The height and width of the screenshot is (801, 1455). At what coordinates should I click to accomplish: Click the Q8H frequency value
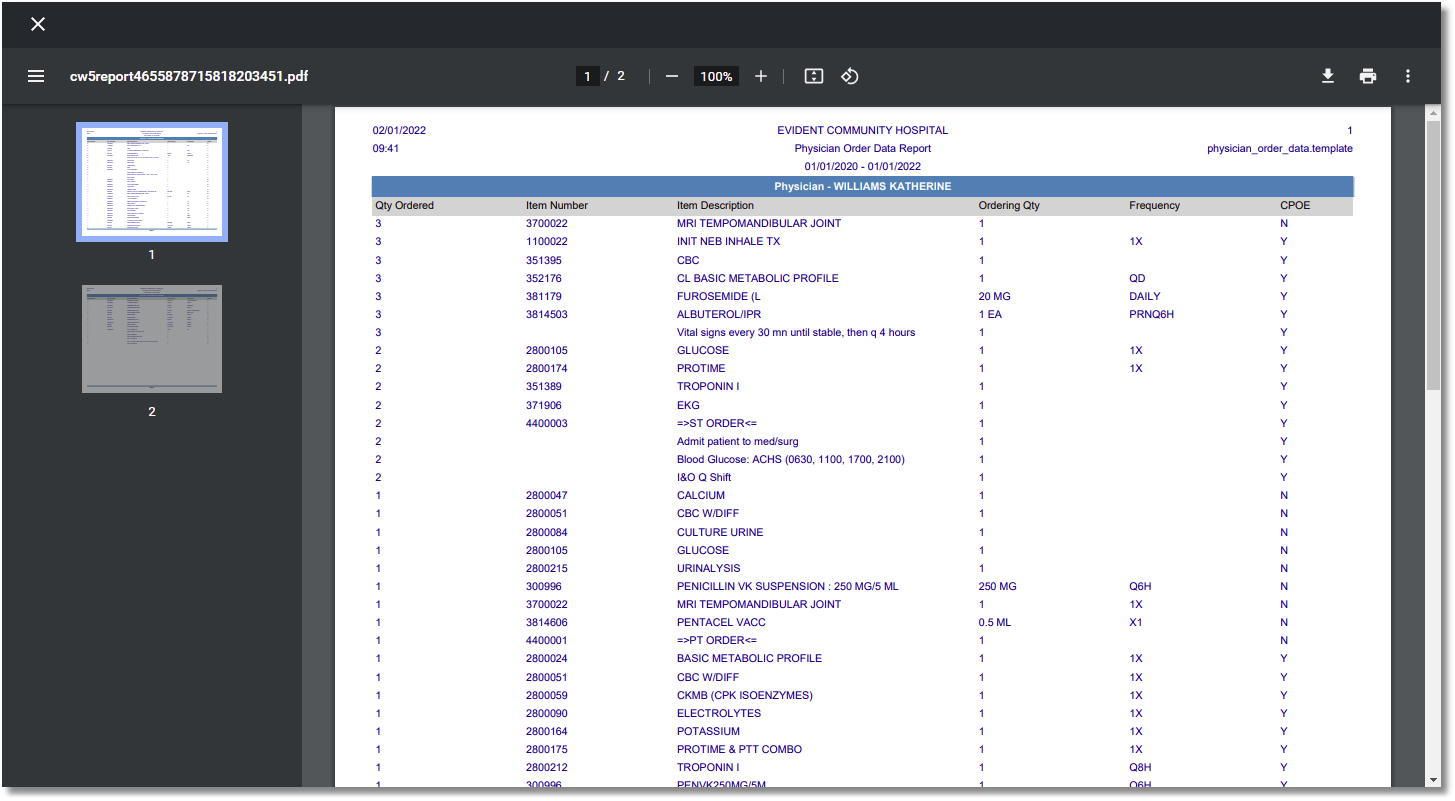coord(1141,767)
